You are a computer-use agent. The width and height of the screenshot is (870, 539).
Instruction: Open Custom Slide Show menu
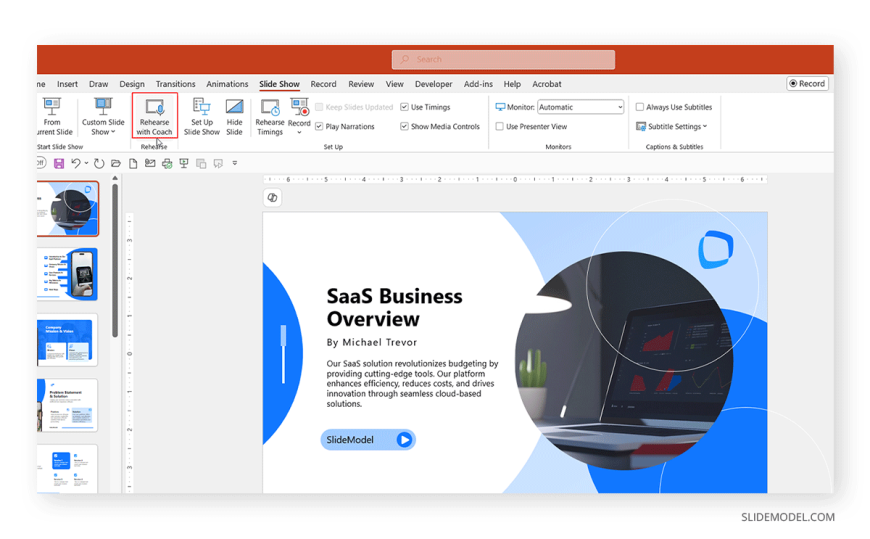(x=103, y=116)
